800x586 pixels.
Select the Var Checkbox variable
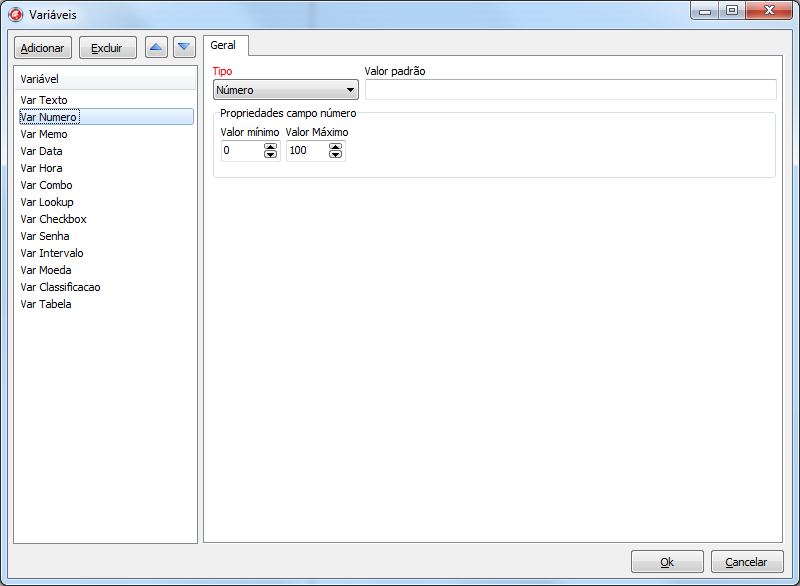click(53, 219)
